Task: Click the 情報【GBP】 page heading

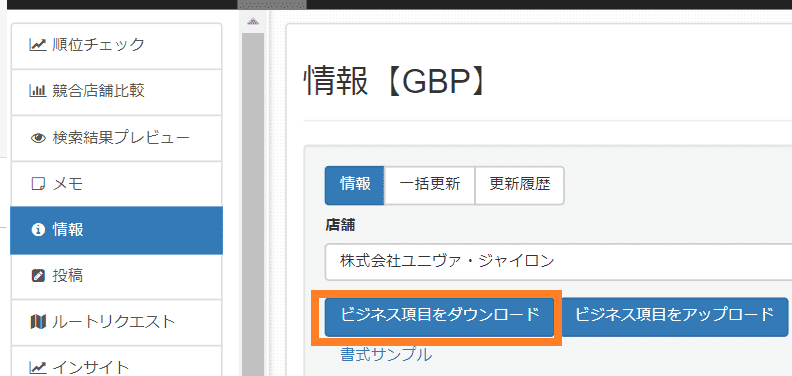Action: [394, 81]
